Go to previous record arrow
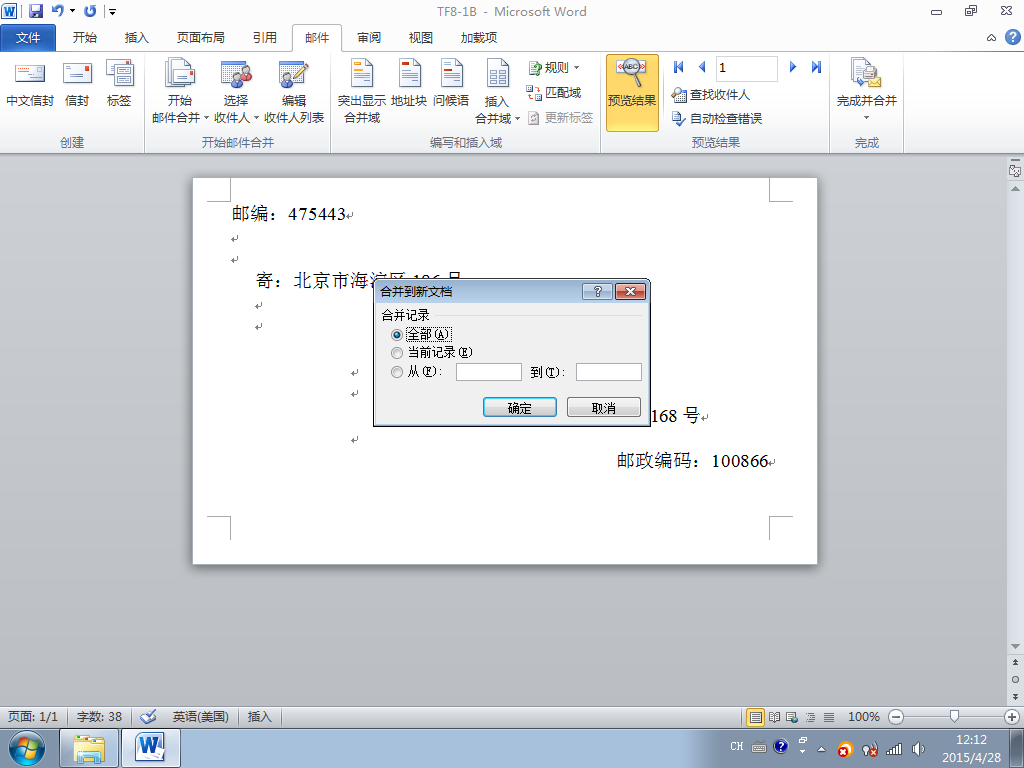This screenshot has height=768, width=1024. (702, 67)
